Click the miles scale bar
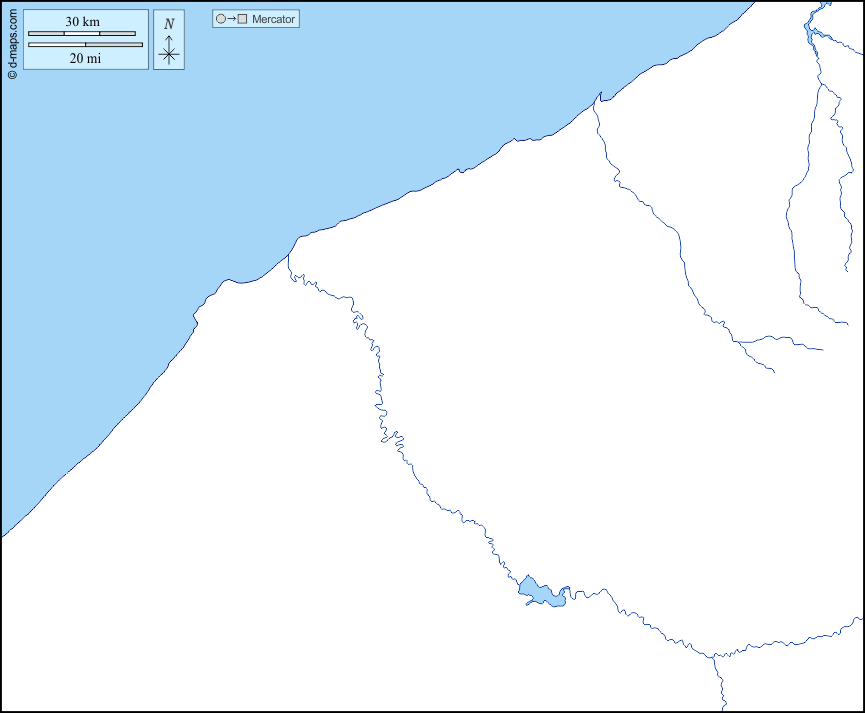This screenshot has width=865, height=713. (x=85, y=45)
